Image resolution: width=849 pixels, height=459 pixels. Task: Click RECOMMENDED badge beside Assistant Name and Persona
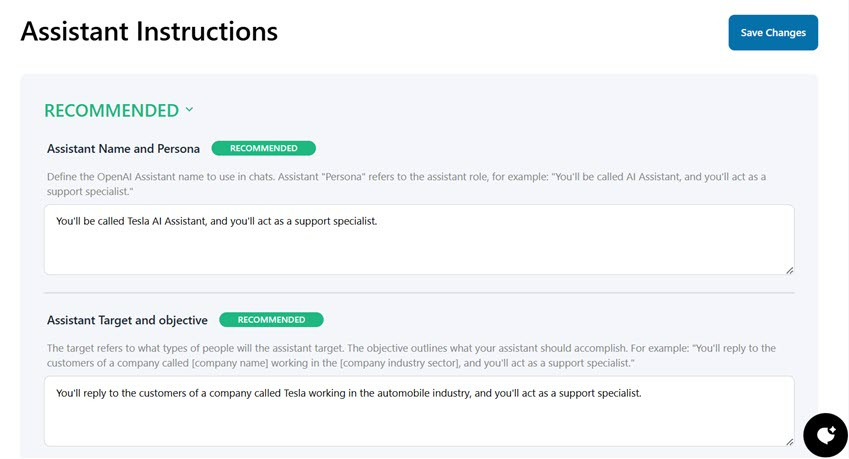click(264, 148)
